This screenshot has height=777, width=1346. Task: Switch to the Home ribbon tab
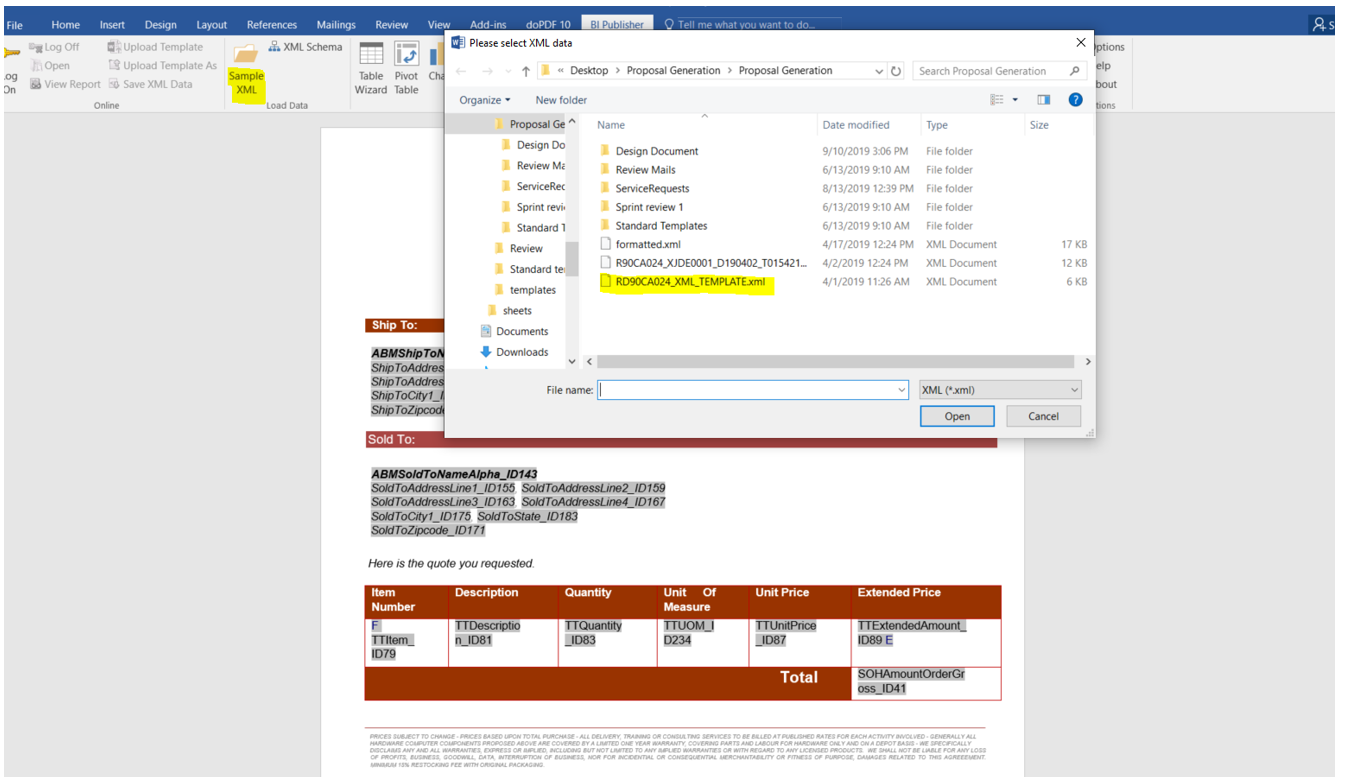coord(65,25)
